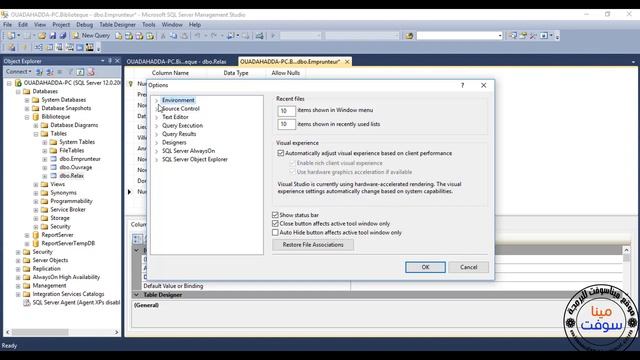Expand the Text Editor options node
Screen dimensions: 640x360
(156, 117)
